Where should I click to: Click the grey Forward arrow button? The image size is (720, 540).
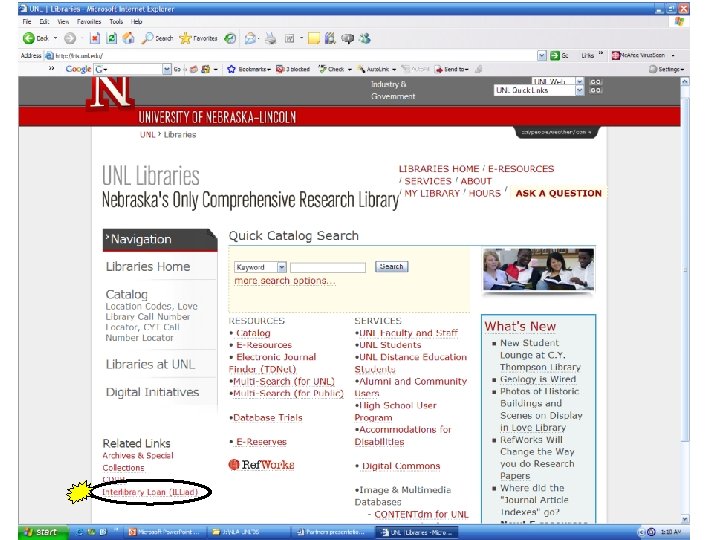pyautogui.click(x=70, y=38)
